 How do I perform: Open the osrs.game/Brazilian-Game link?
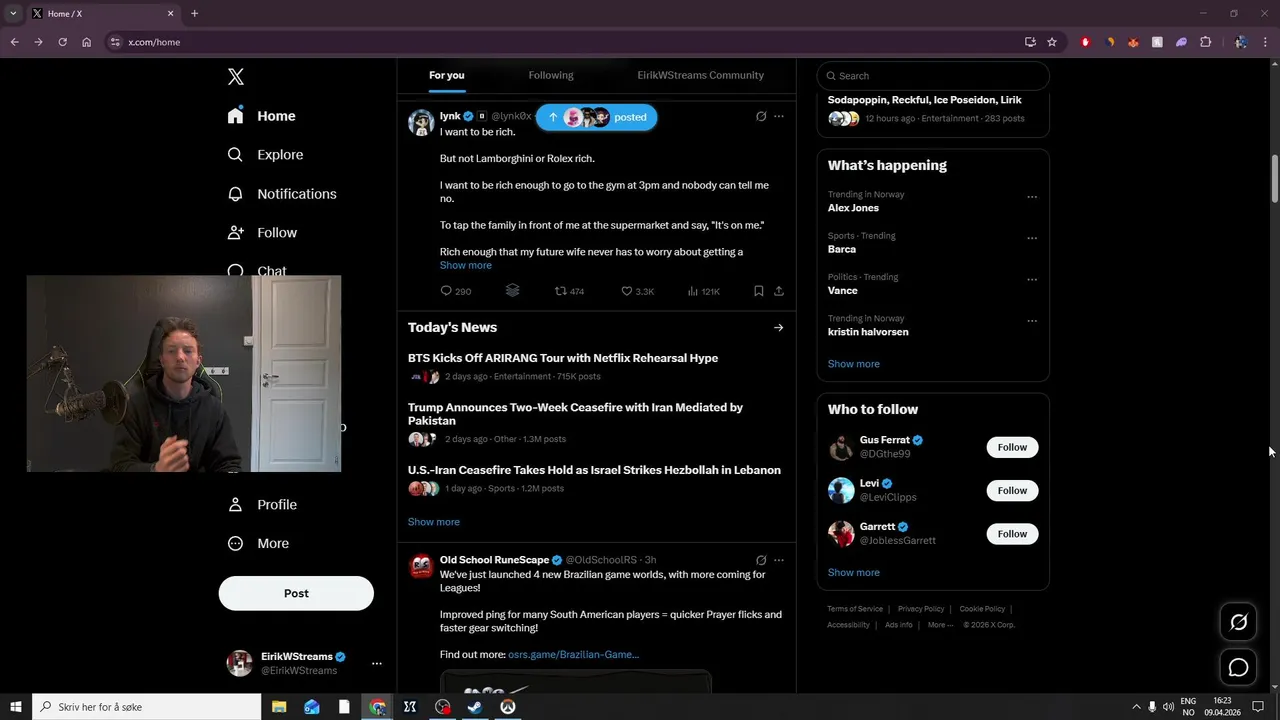[573, 654]
